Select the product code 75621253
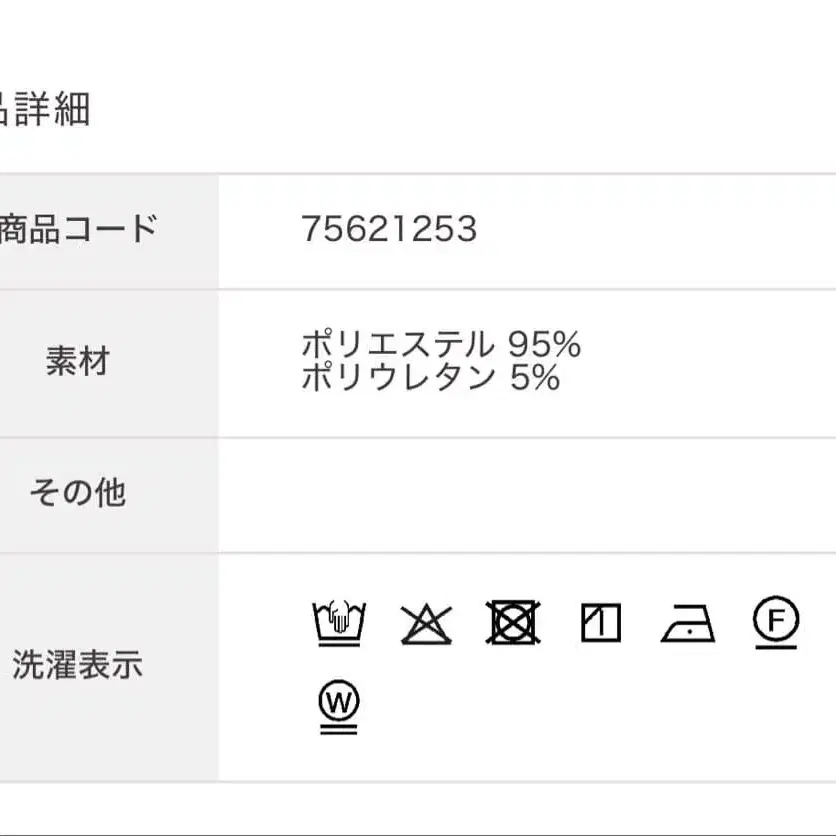 [389, 230]
